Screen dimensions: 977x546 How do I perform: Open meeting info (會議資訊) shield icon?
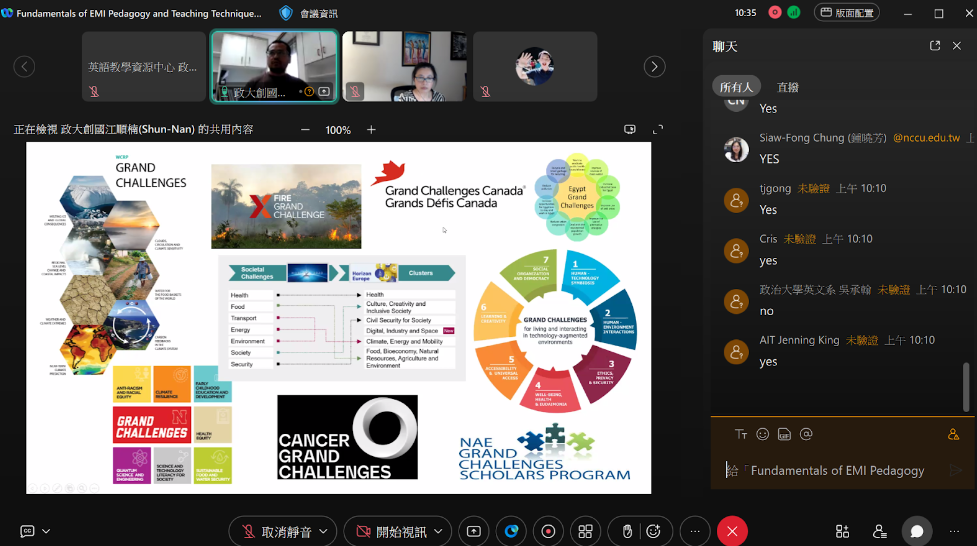click(286, 13)
